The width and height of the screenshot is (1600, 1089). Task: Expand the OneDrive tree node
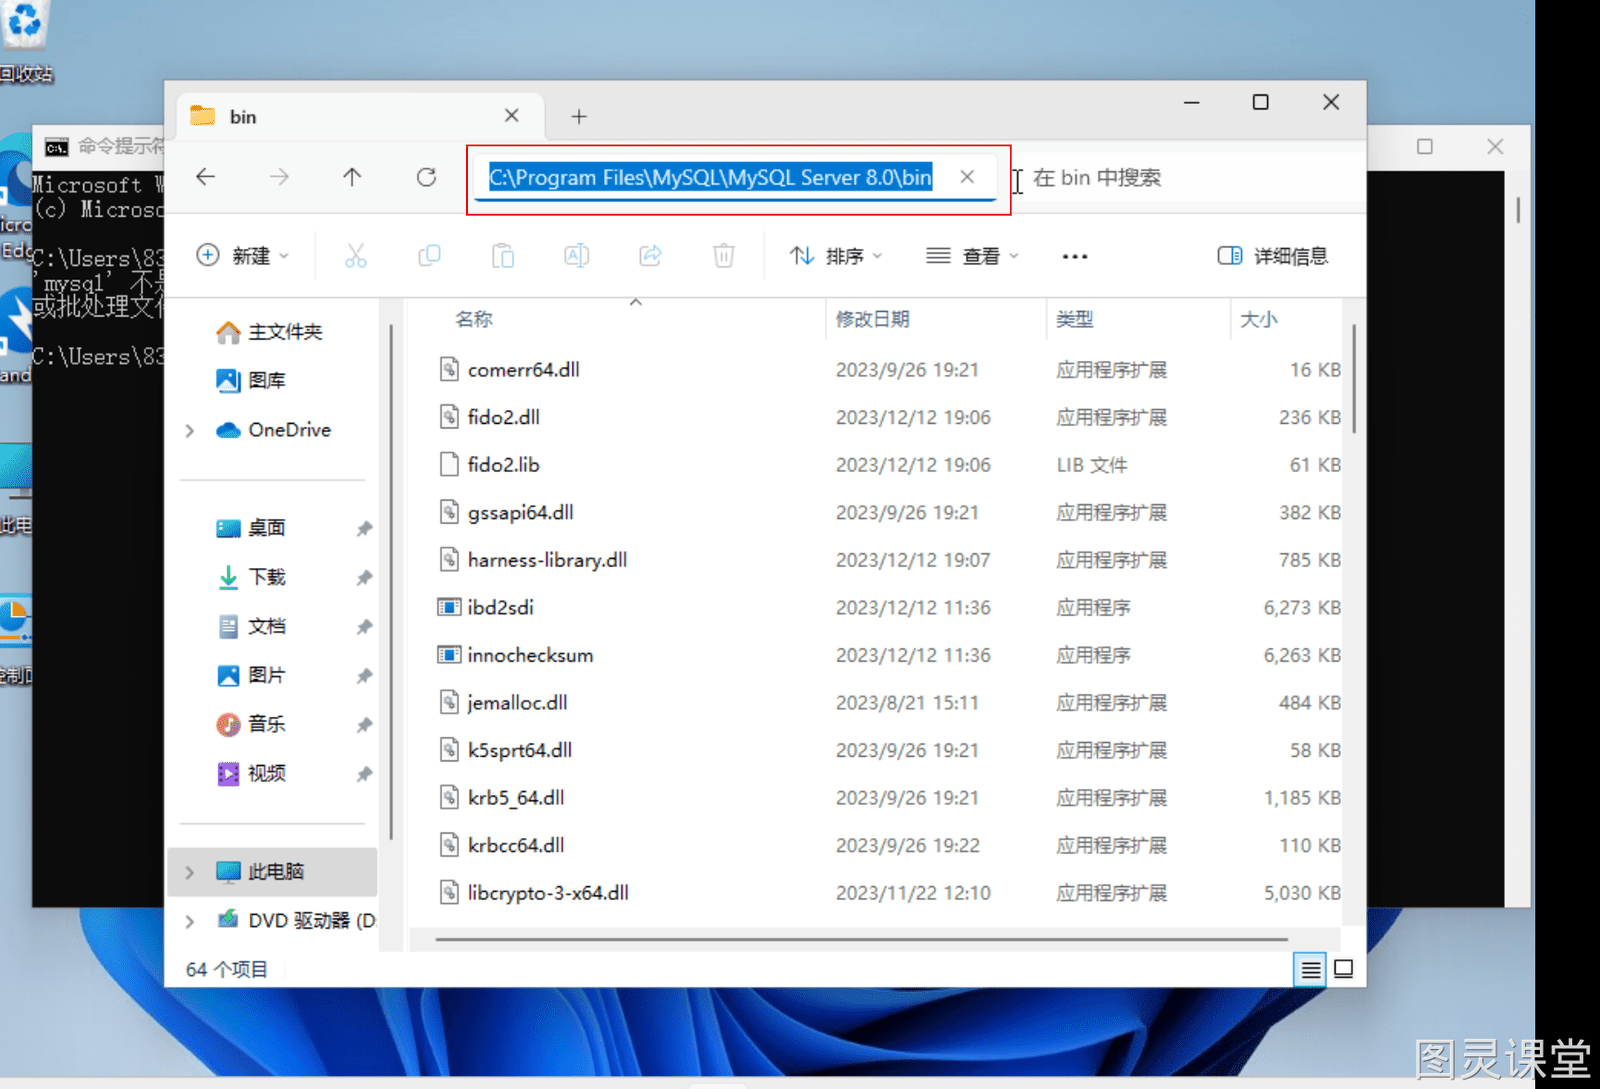190,430
